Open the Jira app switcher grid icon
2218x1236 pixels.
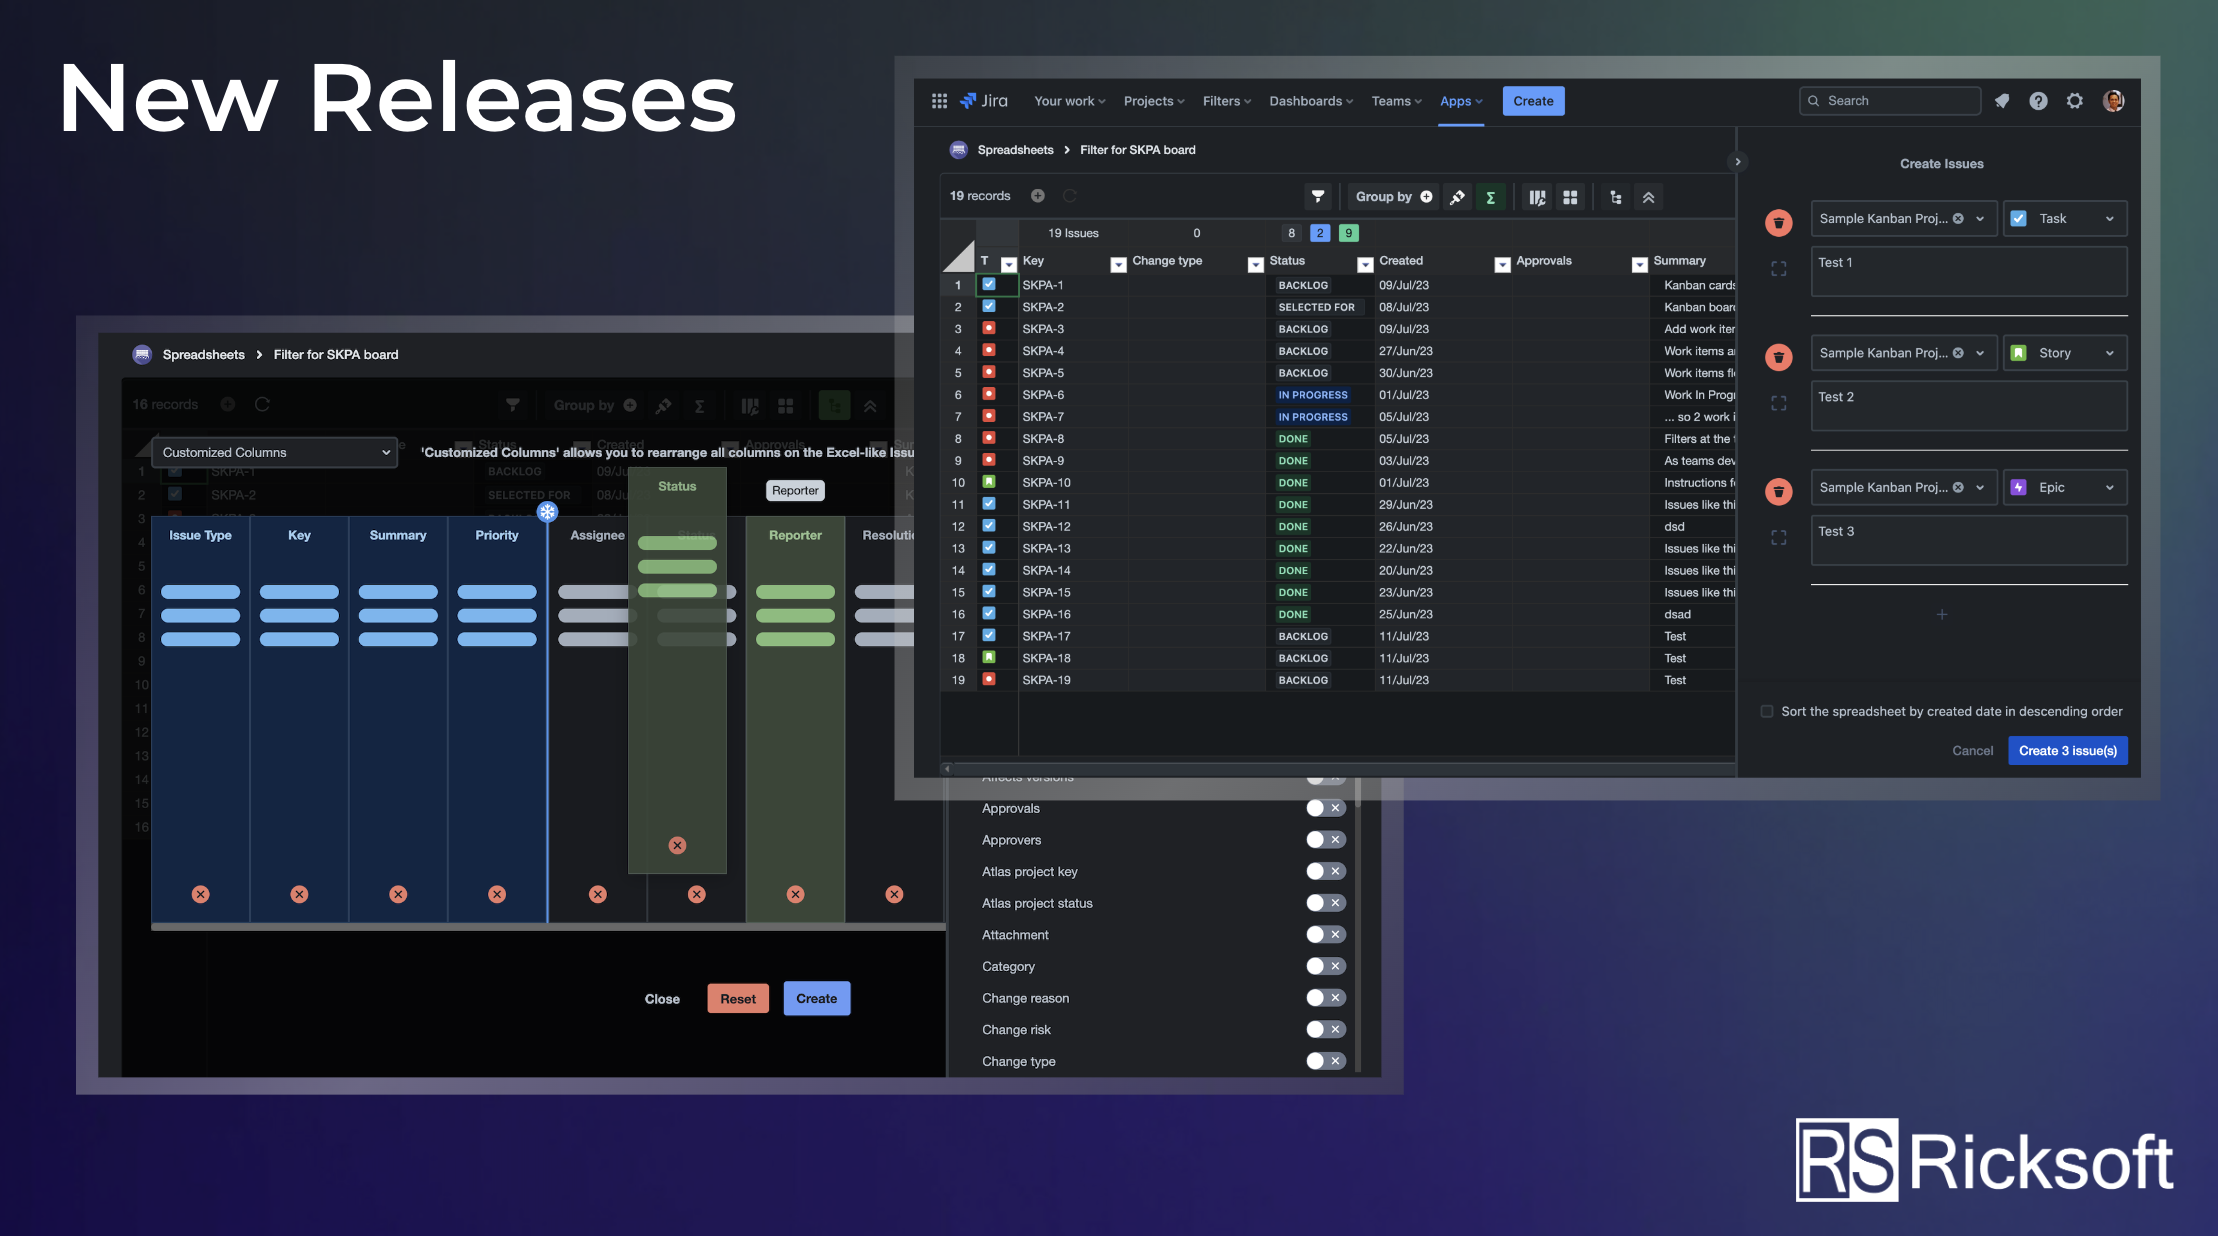point(939,101)
